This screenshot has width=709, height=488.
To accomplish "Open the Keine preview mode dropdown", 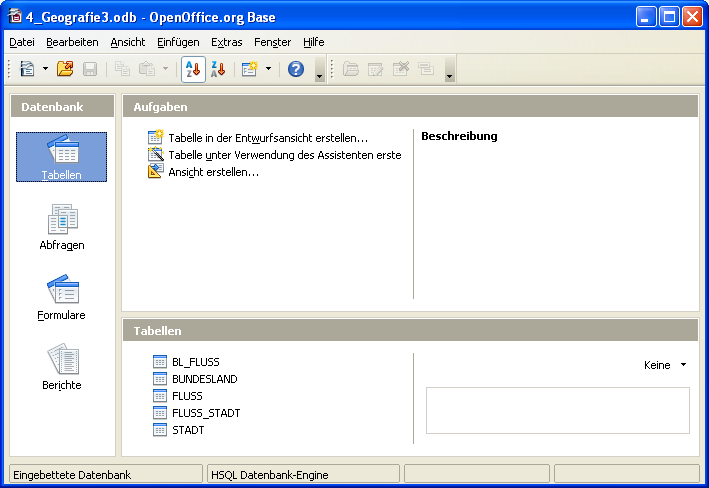I will (x=666, y=366).
